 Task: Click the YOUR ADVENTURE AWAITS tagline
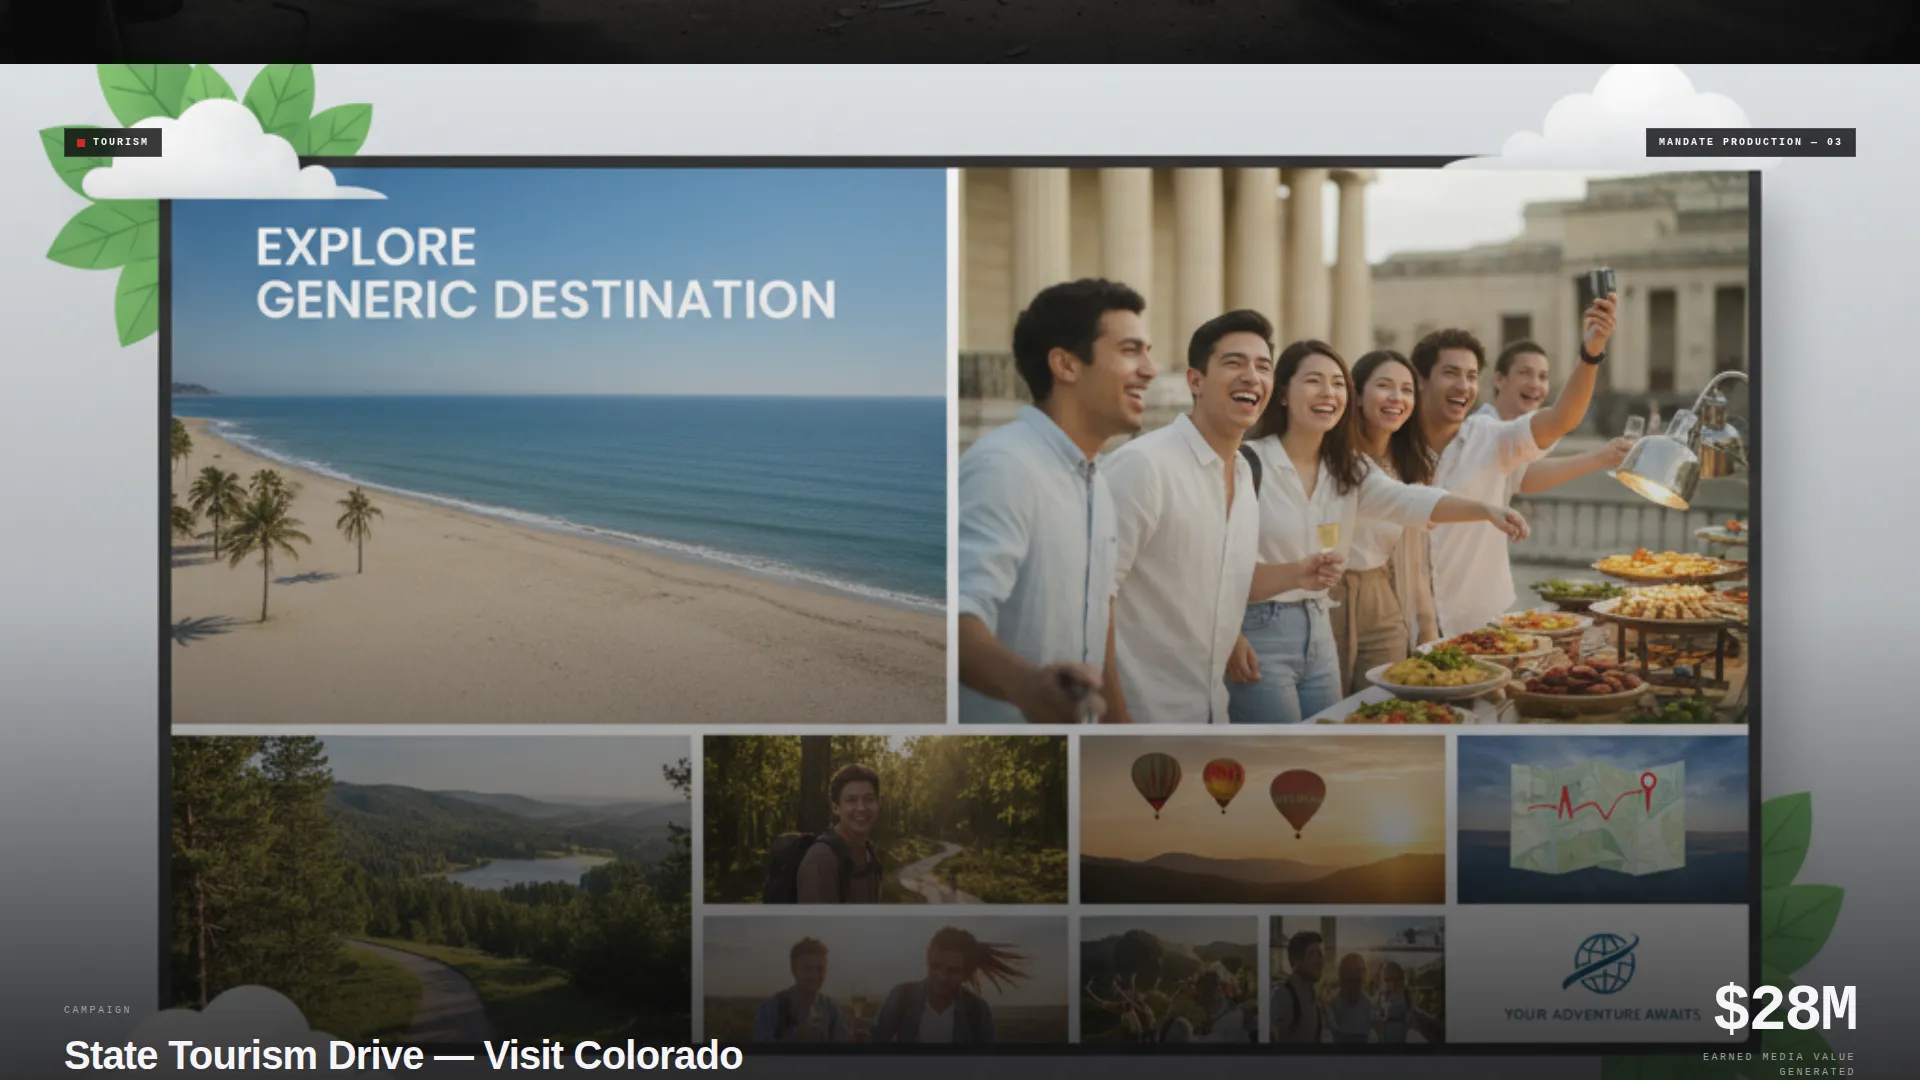point(1602,1014)
